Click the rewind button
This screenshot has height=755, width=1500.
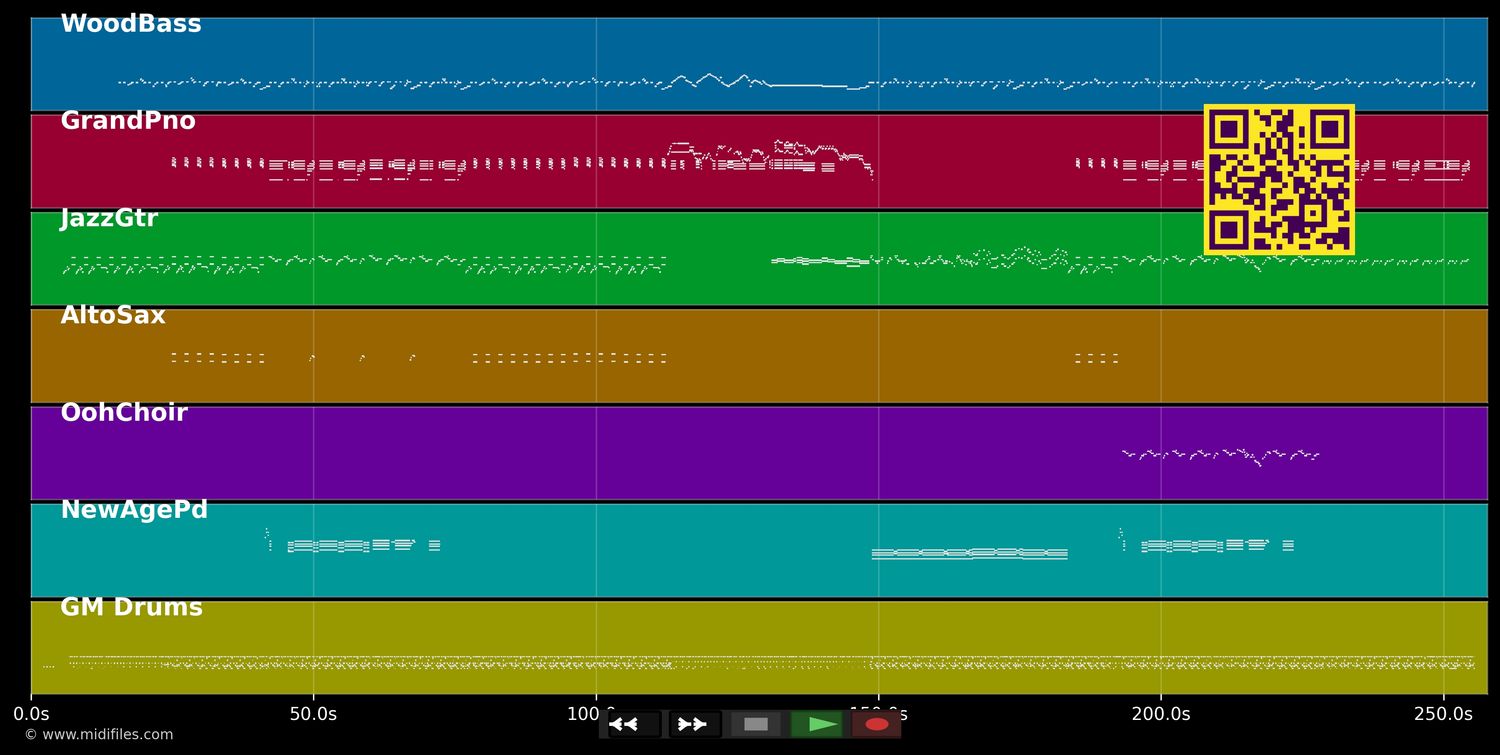pyautogui.click(x=634, y=724)
